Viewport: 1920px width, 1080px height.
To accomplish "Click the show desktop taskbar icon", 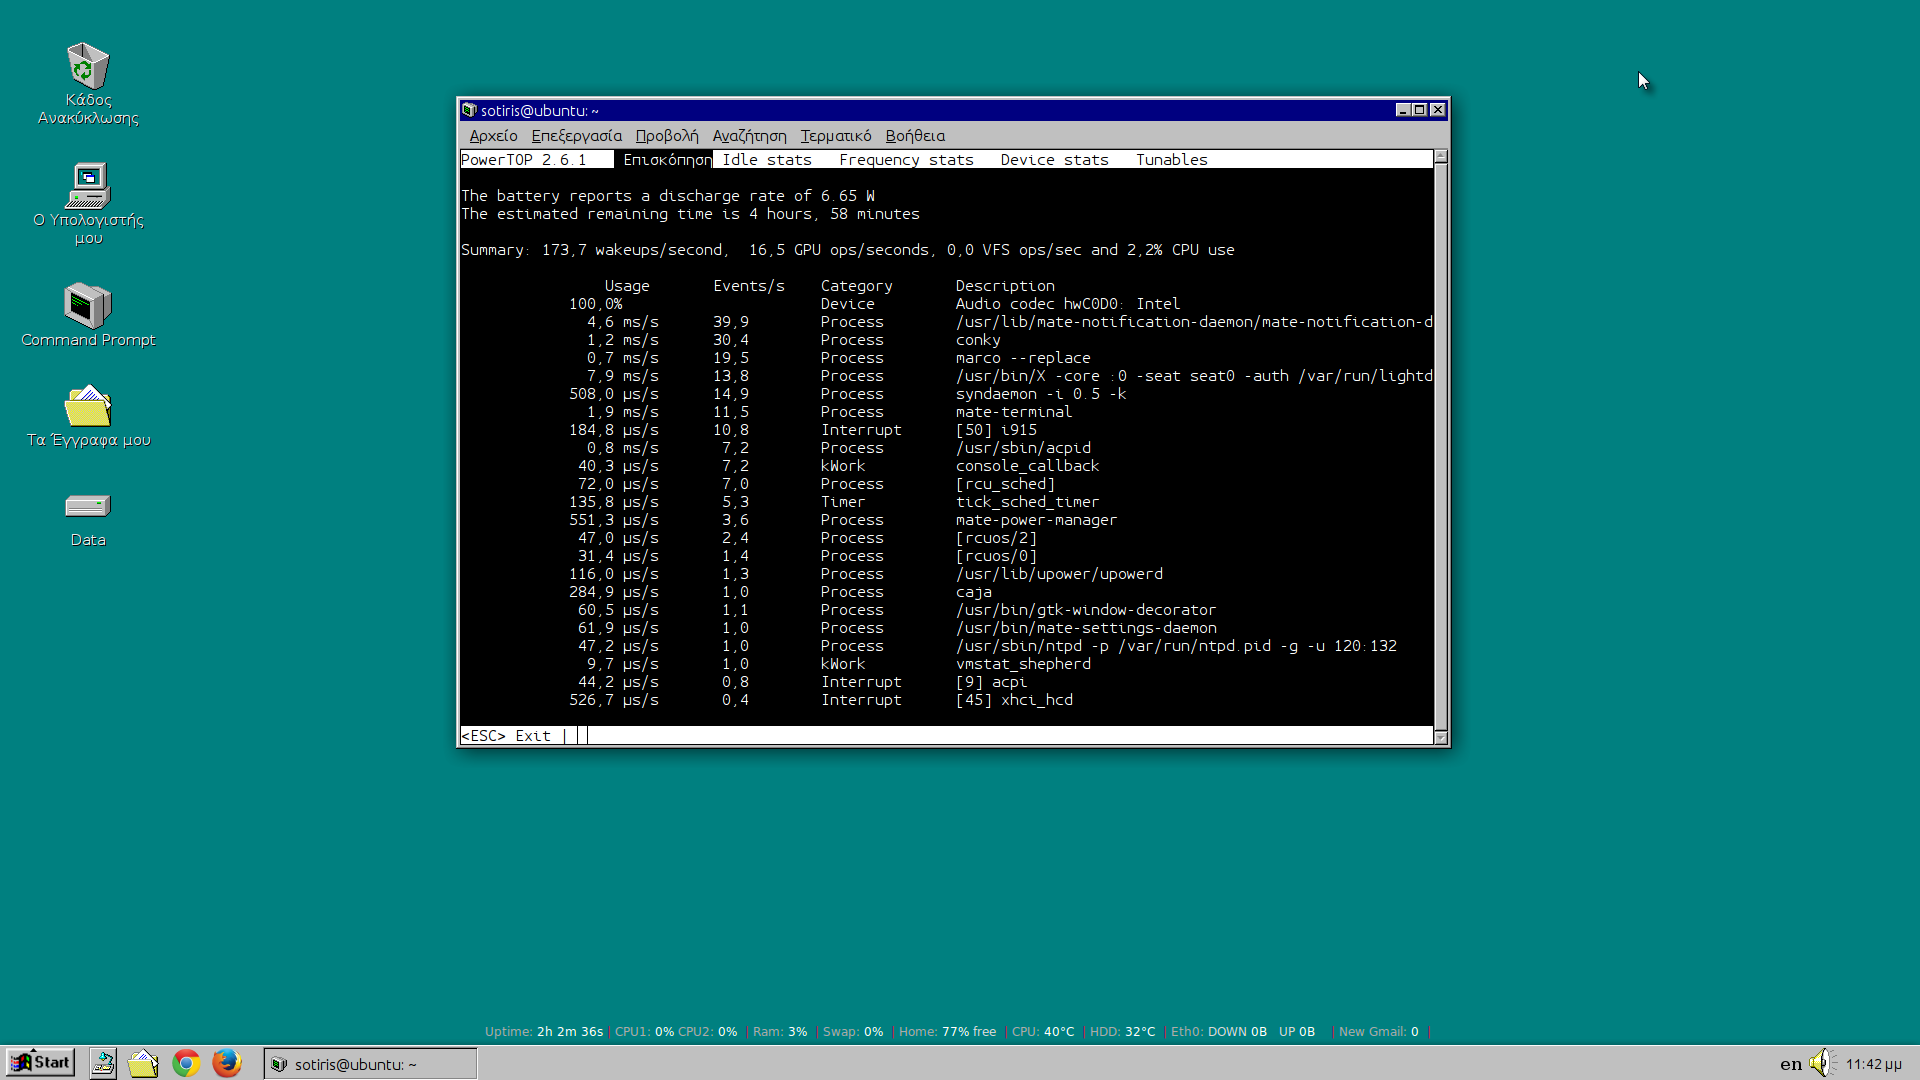I will [103, 1063].
